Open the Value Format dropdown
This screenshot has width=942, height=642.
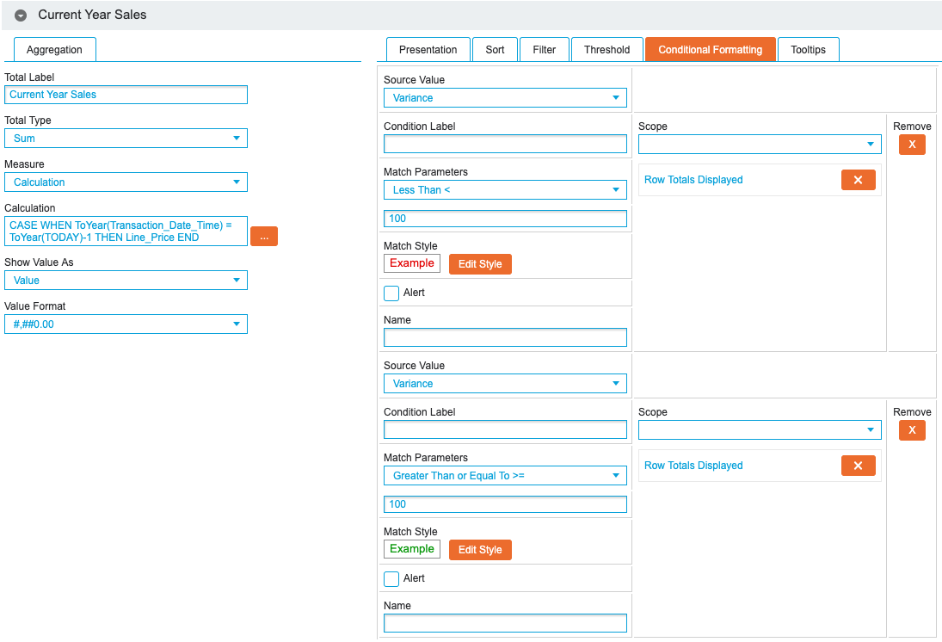(126, 324)
